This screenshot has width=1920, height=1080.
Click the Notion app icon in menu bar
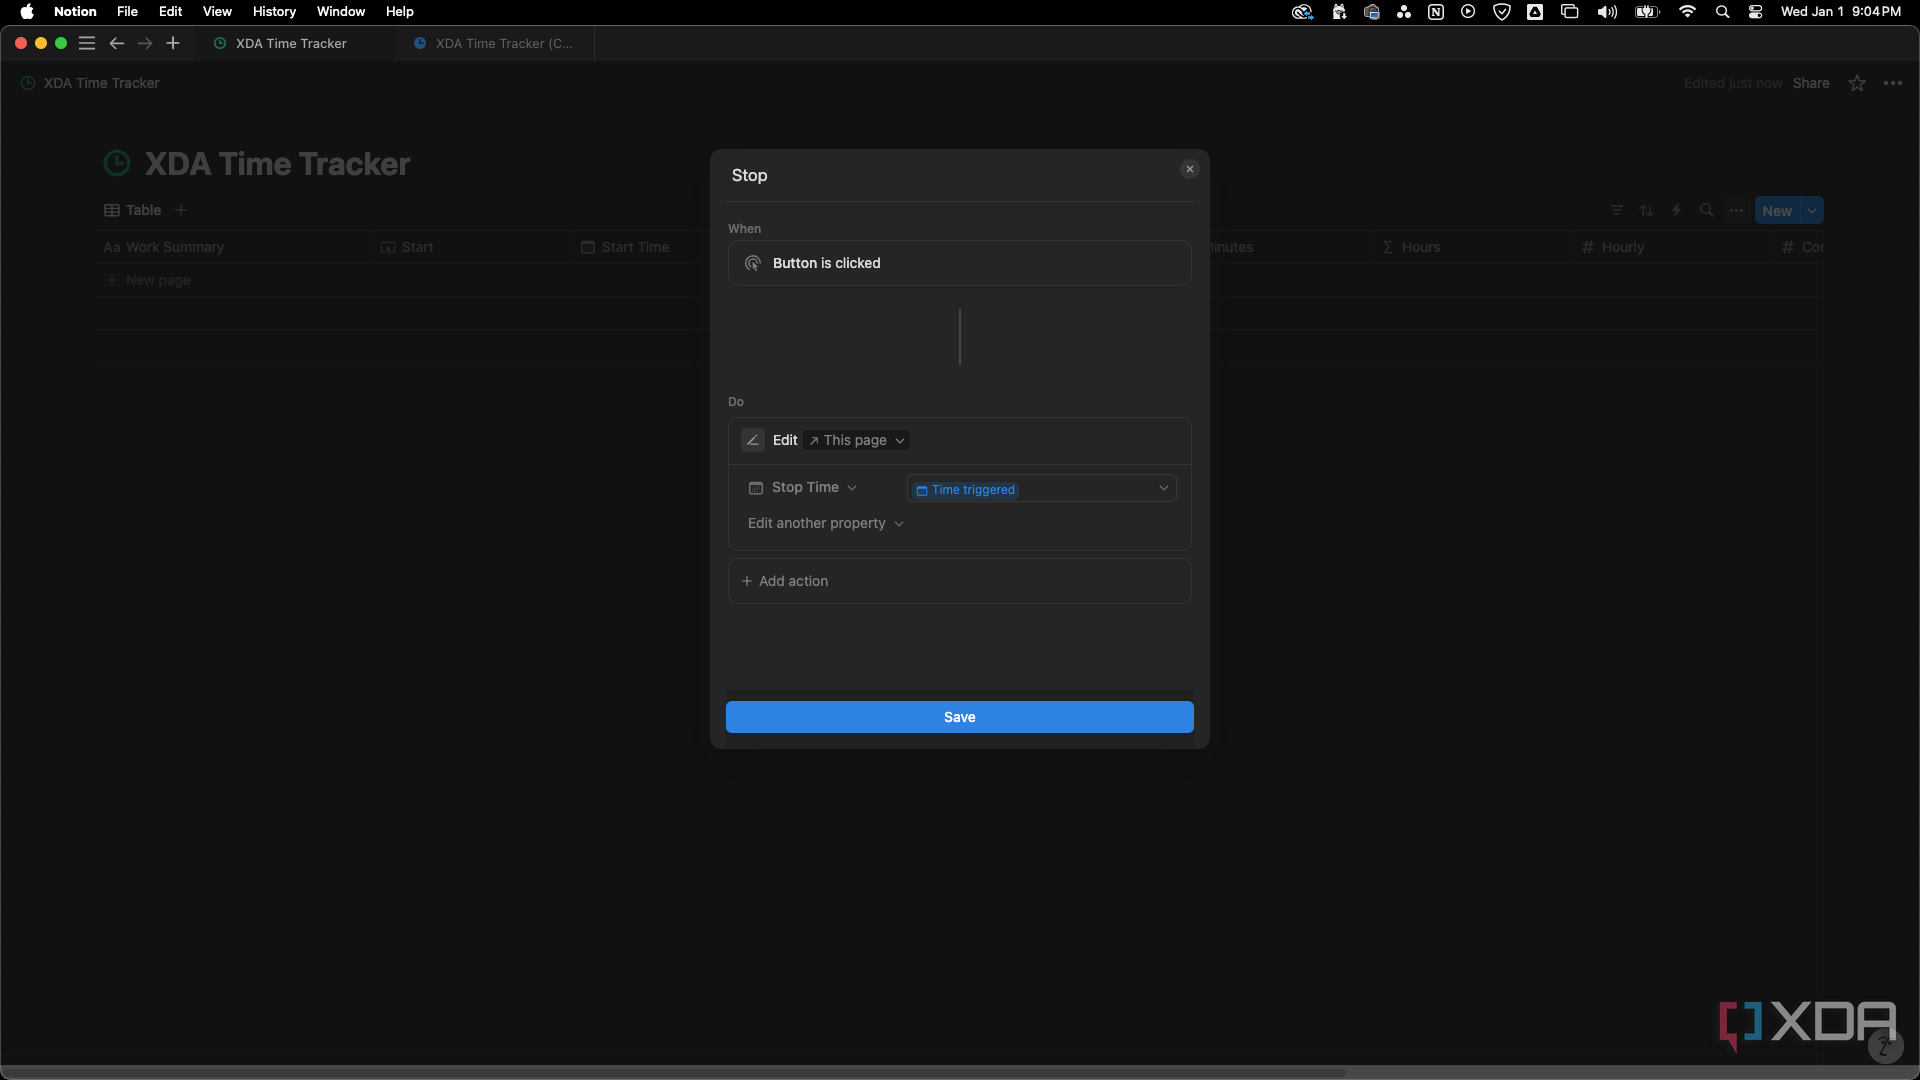click(1436, 12)
